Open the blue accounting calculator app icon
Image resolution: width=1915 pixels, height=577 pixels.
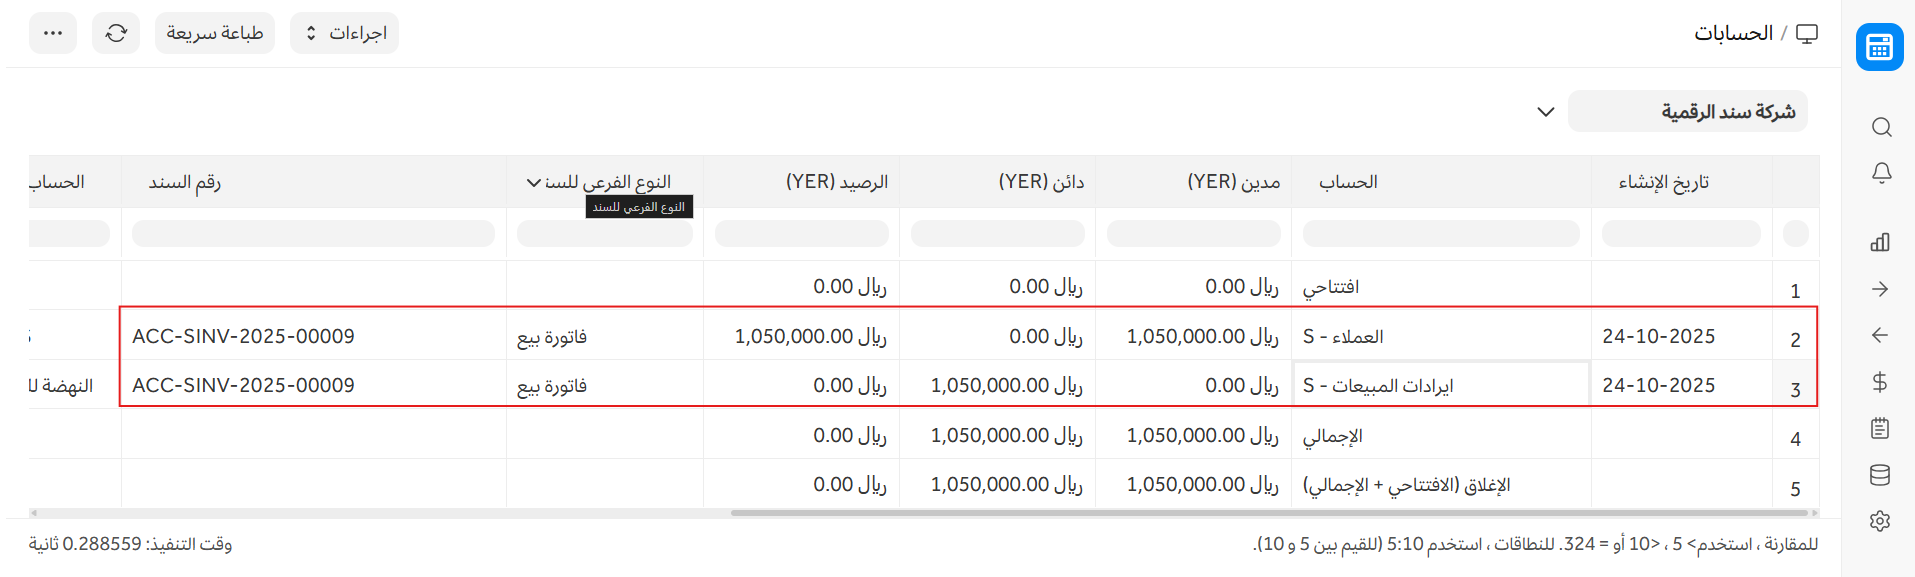(1879, 47)
